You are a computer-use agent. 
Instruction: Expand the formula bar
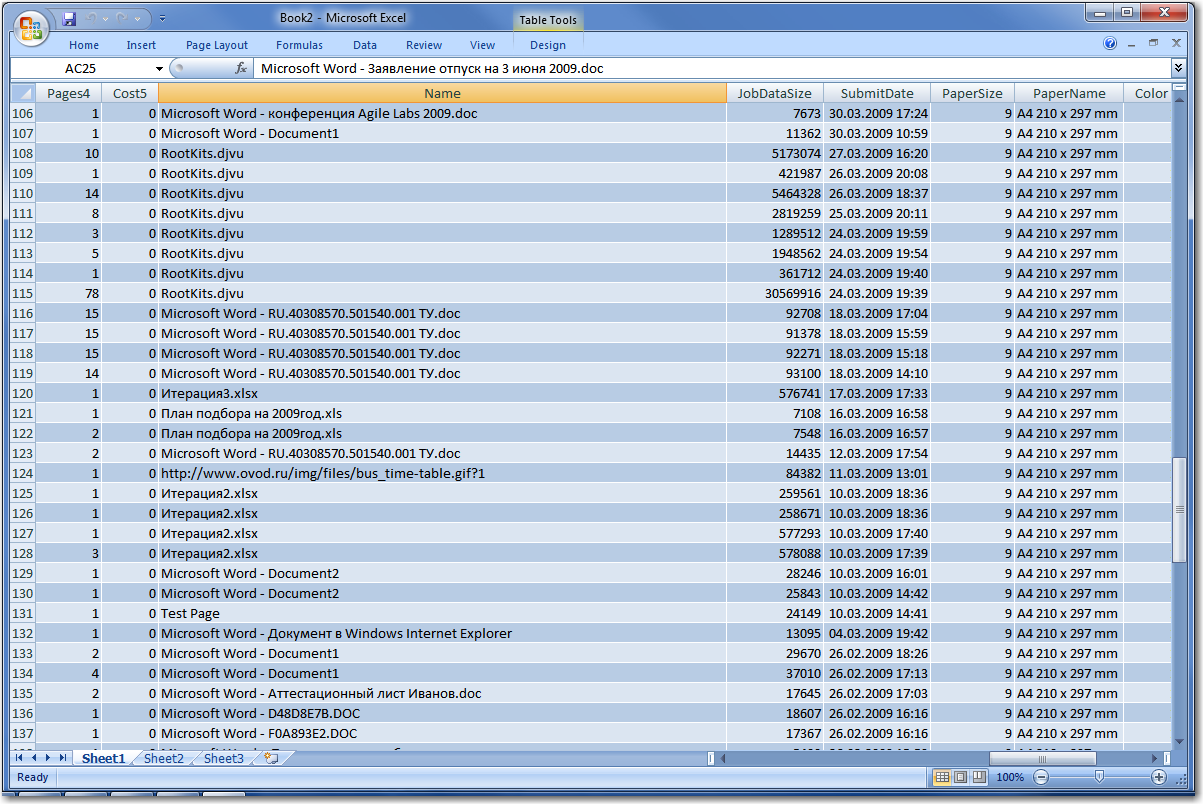[1178, 68]
